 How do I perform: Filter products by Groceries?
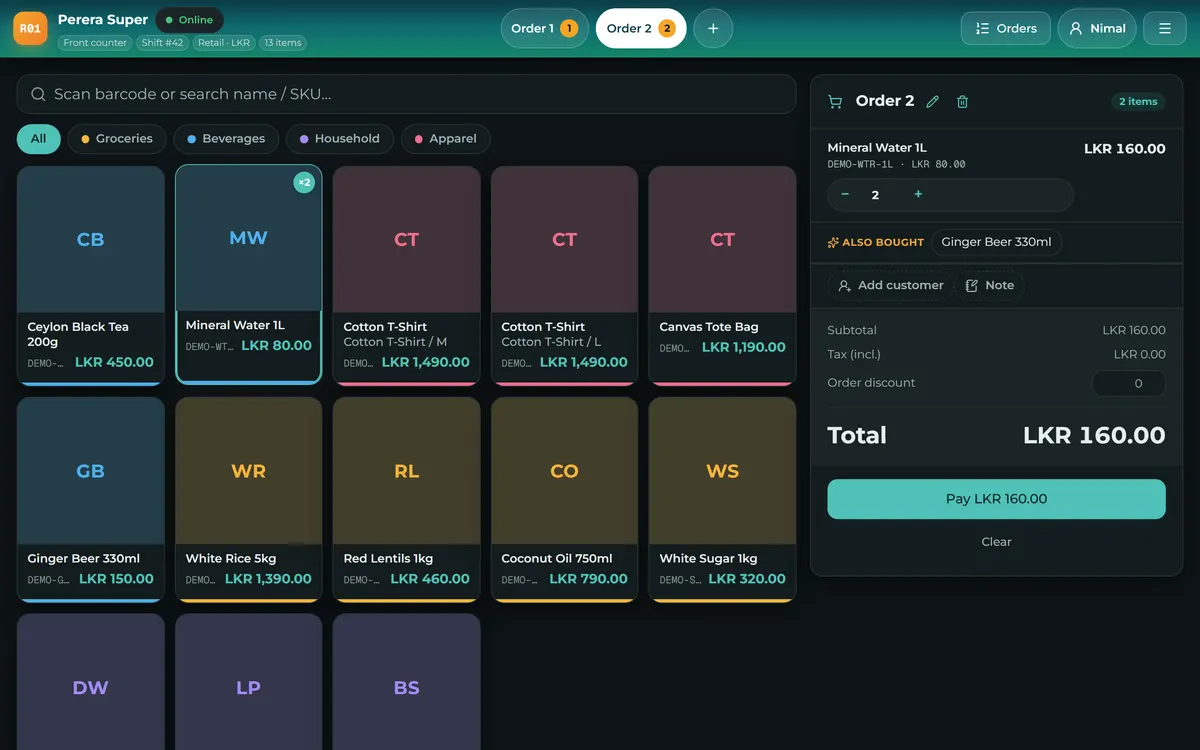pos(117,139)
